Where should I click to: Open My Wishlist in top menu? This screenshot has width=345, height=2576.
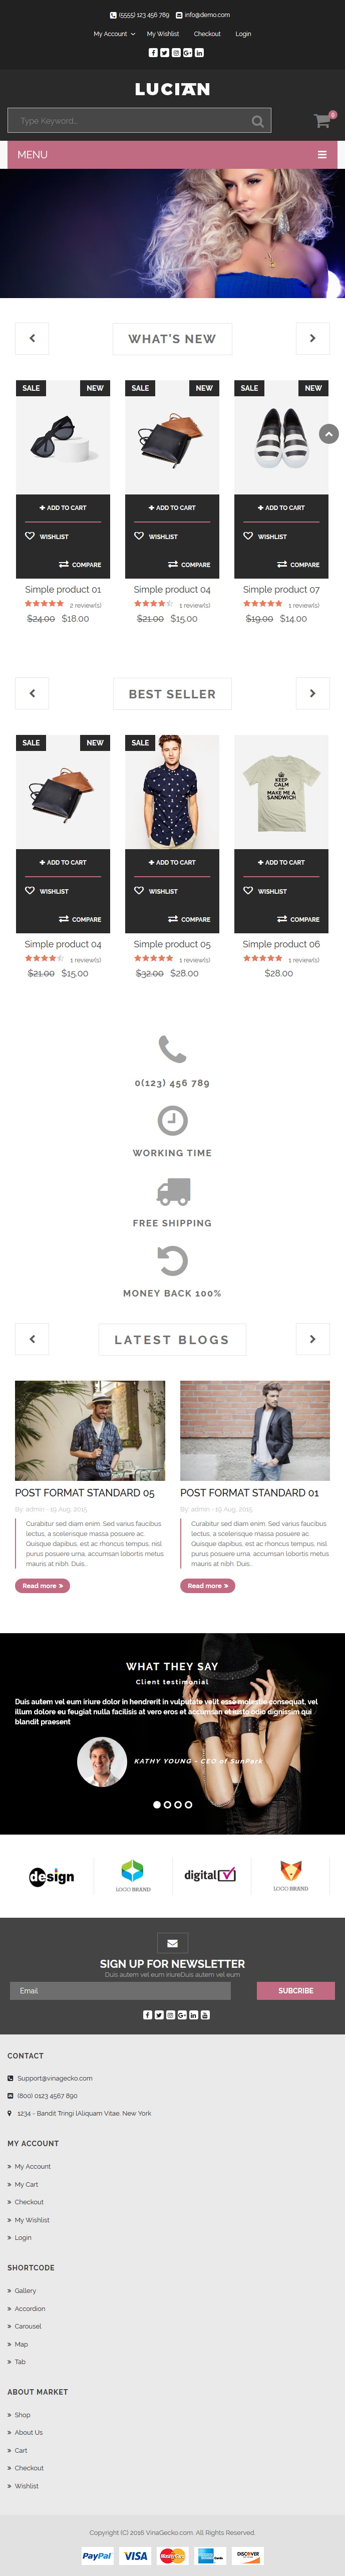pyautogui.click(x=163, y=34)
